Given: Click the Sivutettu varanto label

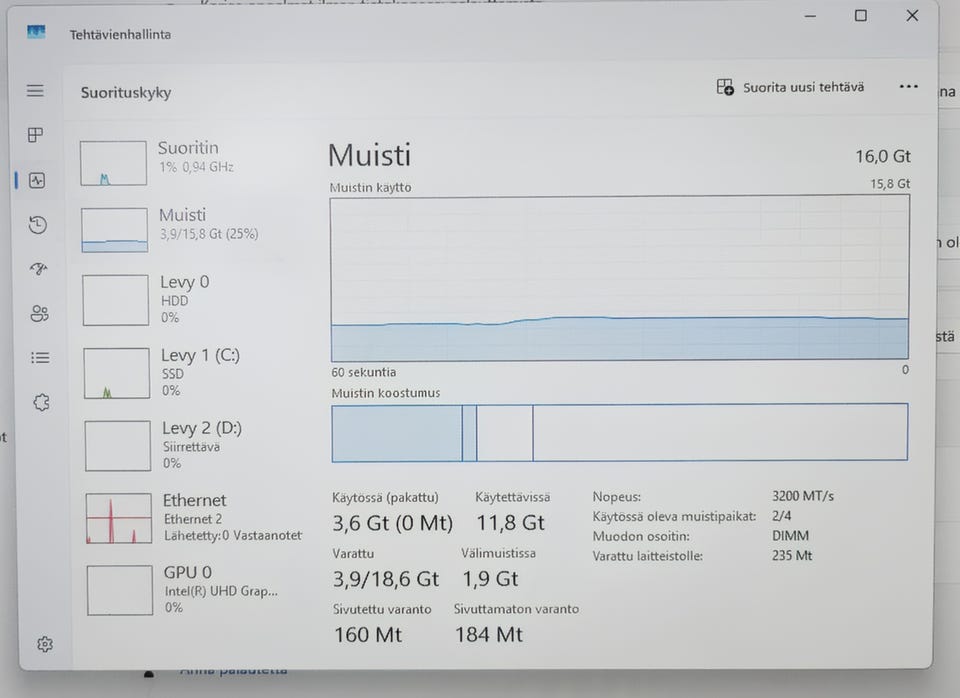Looking at the screenshot, I should pos(382,609).
